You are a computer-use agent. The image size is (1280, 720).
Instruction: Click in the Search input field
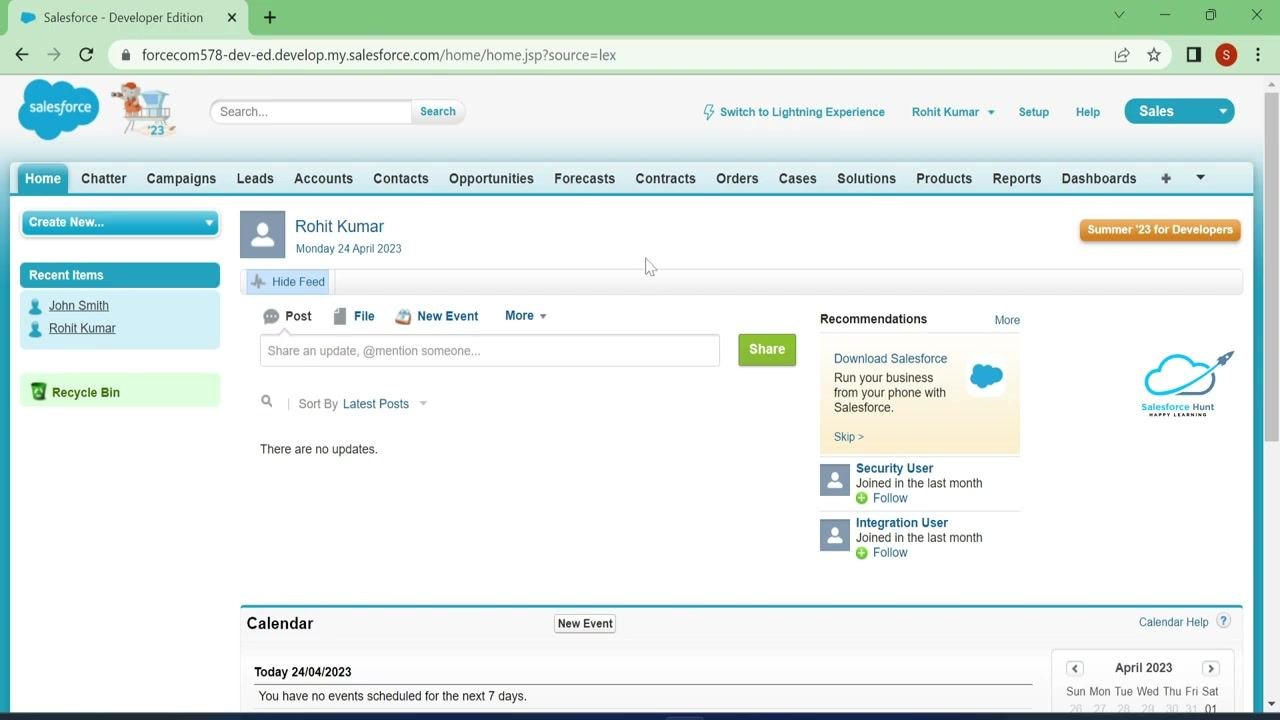point(311,112)
